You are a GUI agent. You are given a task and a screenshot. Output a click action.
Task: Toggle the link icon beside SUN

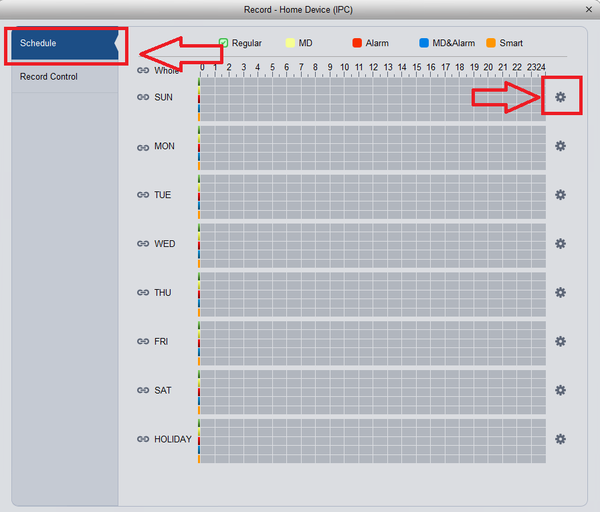143,97
